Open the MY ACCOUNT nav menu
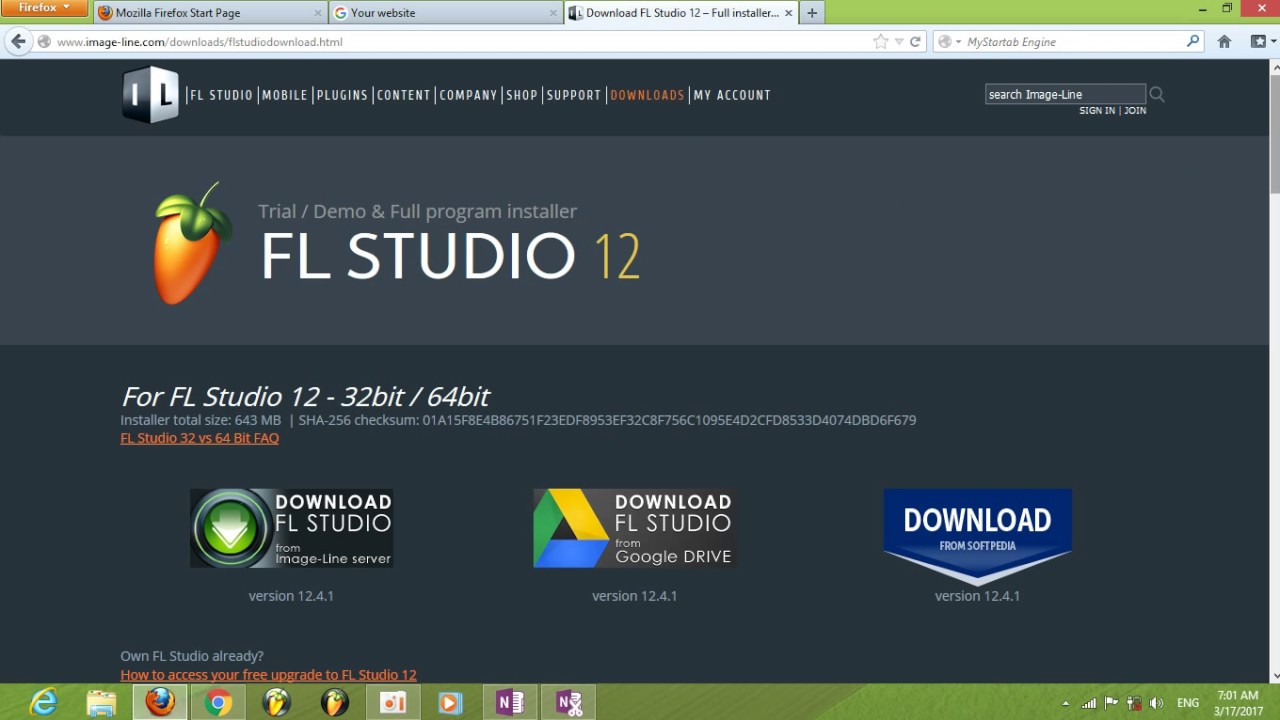Screen dimensions: 1280x720 coord(732,95)
